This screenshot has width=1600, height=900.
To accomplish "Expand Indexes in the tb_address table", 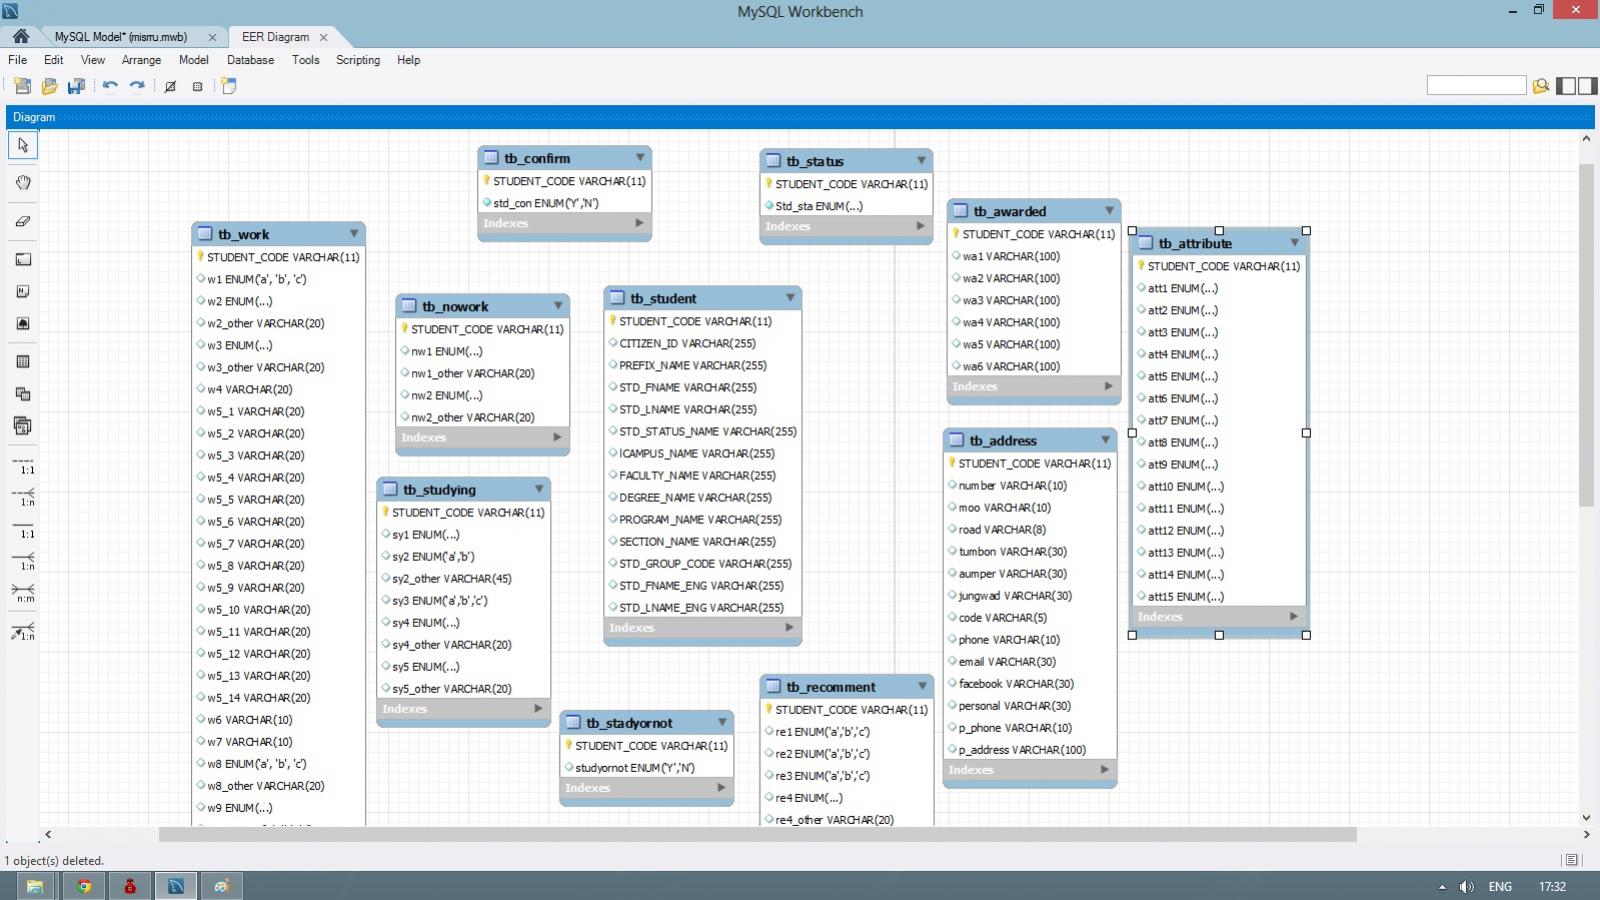I will pos(1104,770).
